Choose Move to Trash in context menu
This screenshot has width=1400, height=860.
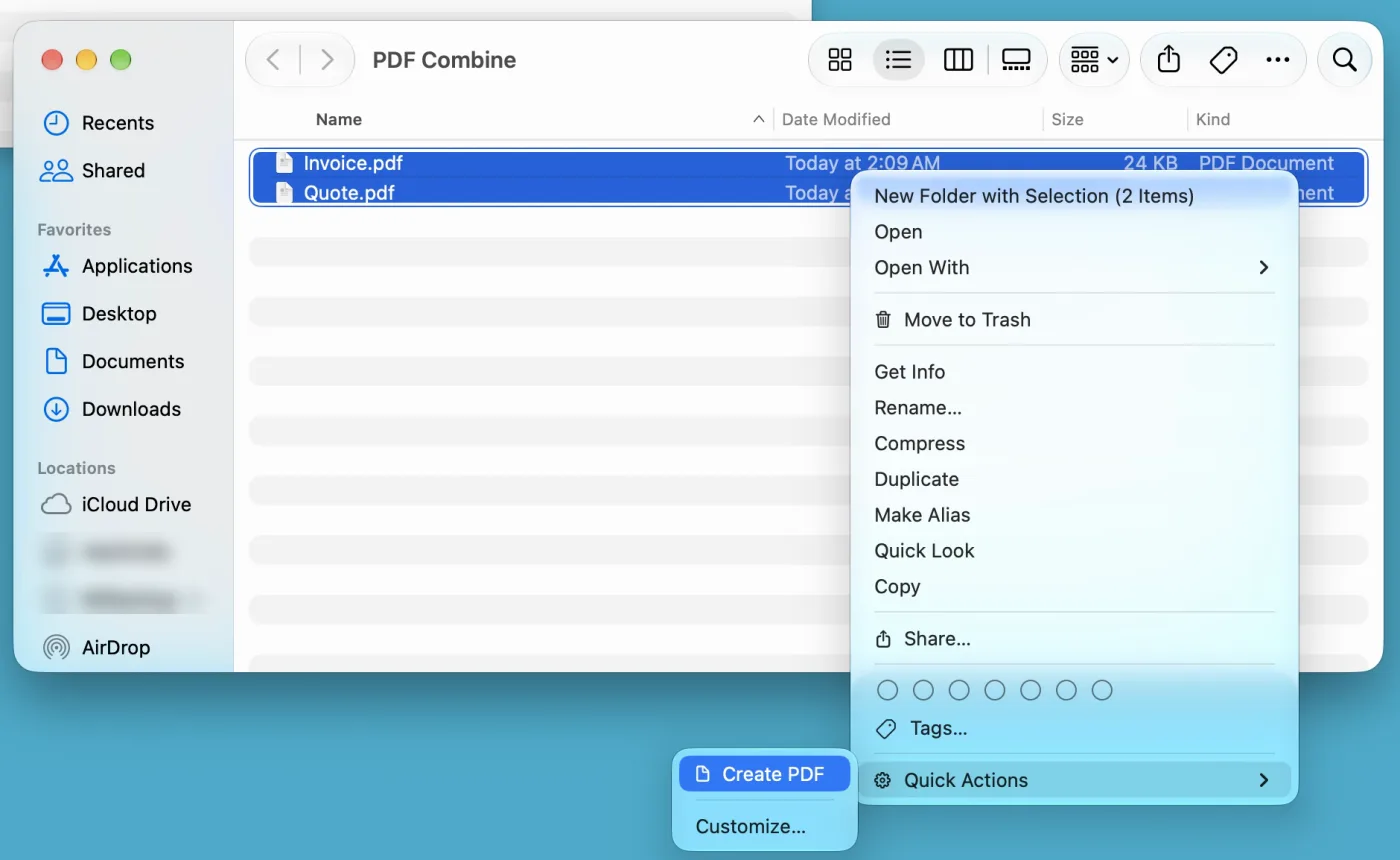coord(1074,320)
